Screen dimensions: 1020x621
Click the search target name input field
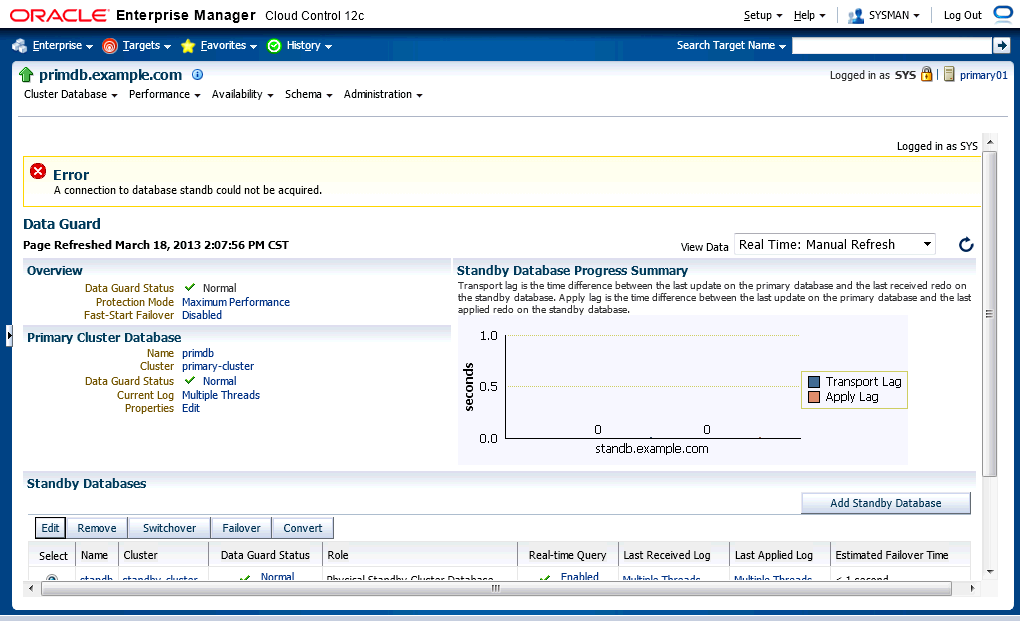pyautogui.click(x=891, y=46)
